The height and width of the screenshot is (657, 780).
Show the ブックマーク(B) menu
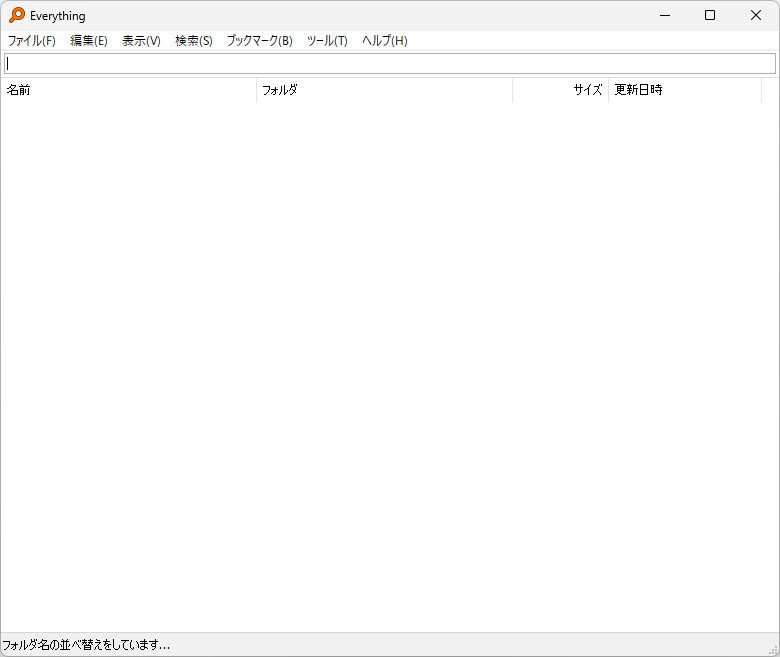click(260, 41)
